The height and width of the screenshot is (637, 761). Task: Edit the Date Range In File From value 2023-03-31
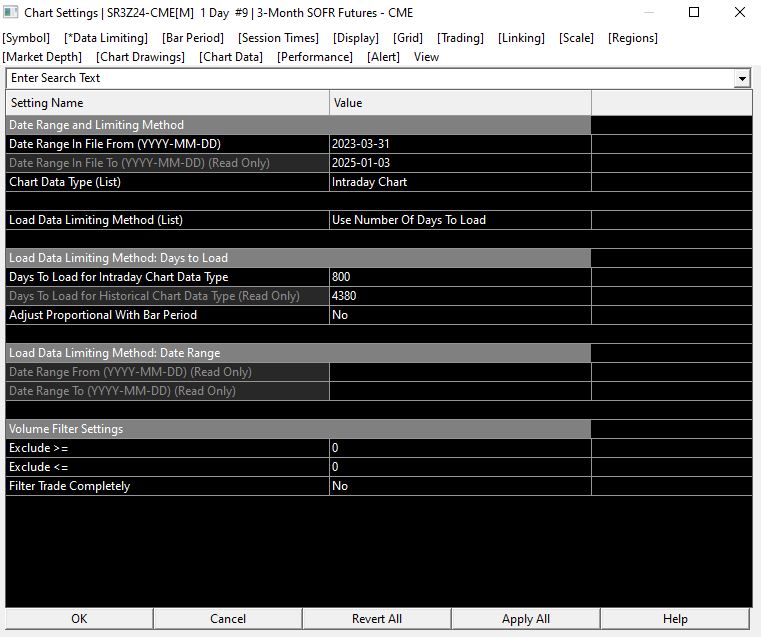(460, 144)
